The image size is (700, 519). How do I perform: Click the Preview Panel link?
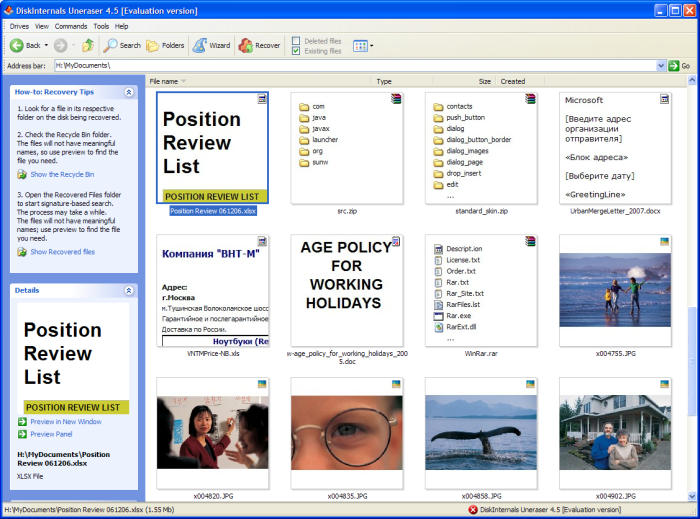[51, 434]
